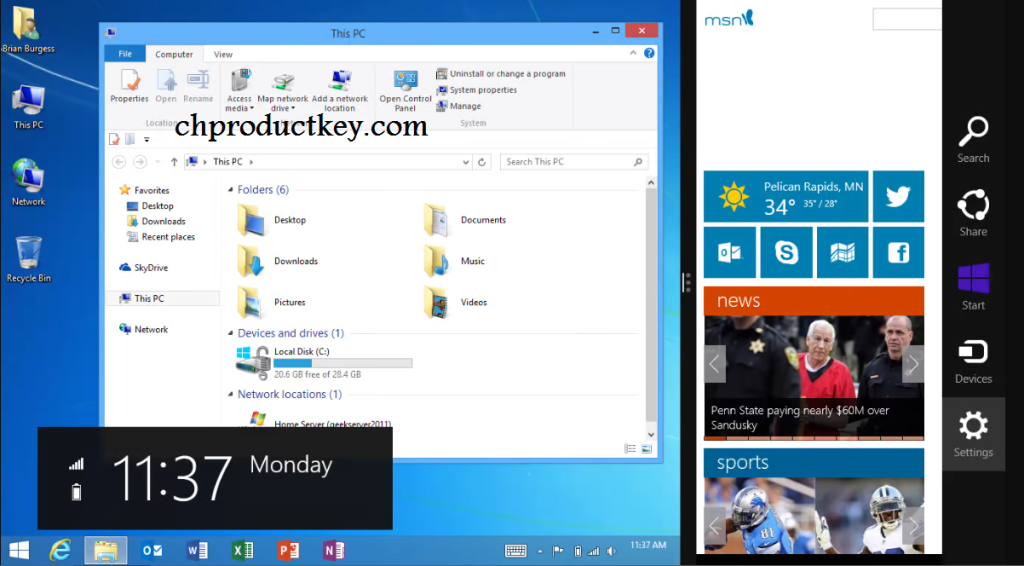
Task: Open the Pelican Rapids weather tile
Action: click(x=786, y=197)
